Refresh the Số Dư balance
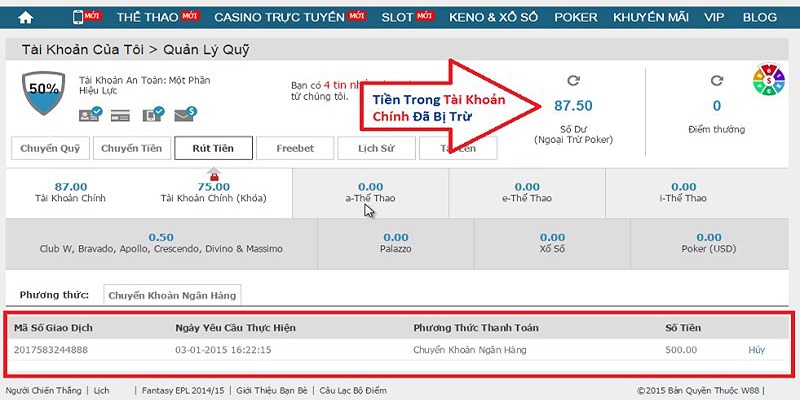Viewport: 800px width, 400px height. 573,80
